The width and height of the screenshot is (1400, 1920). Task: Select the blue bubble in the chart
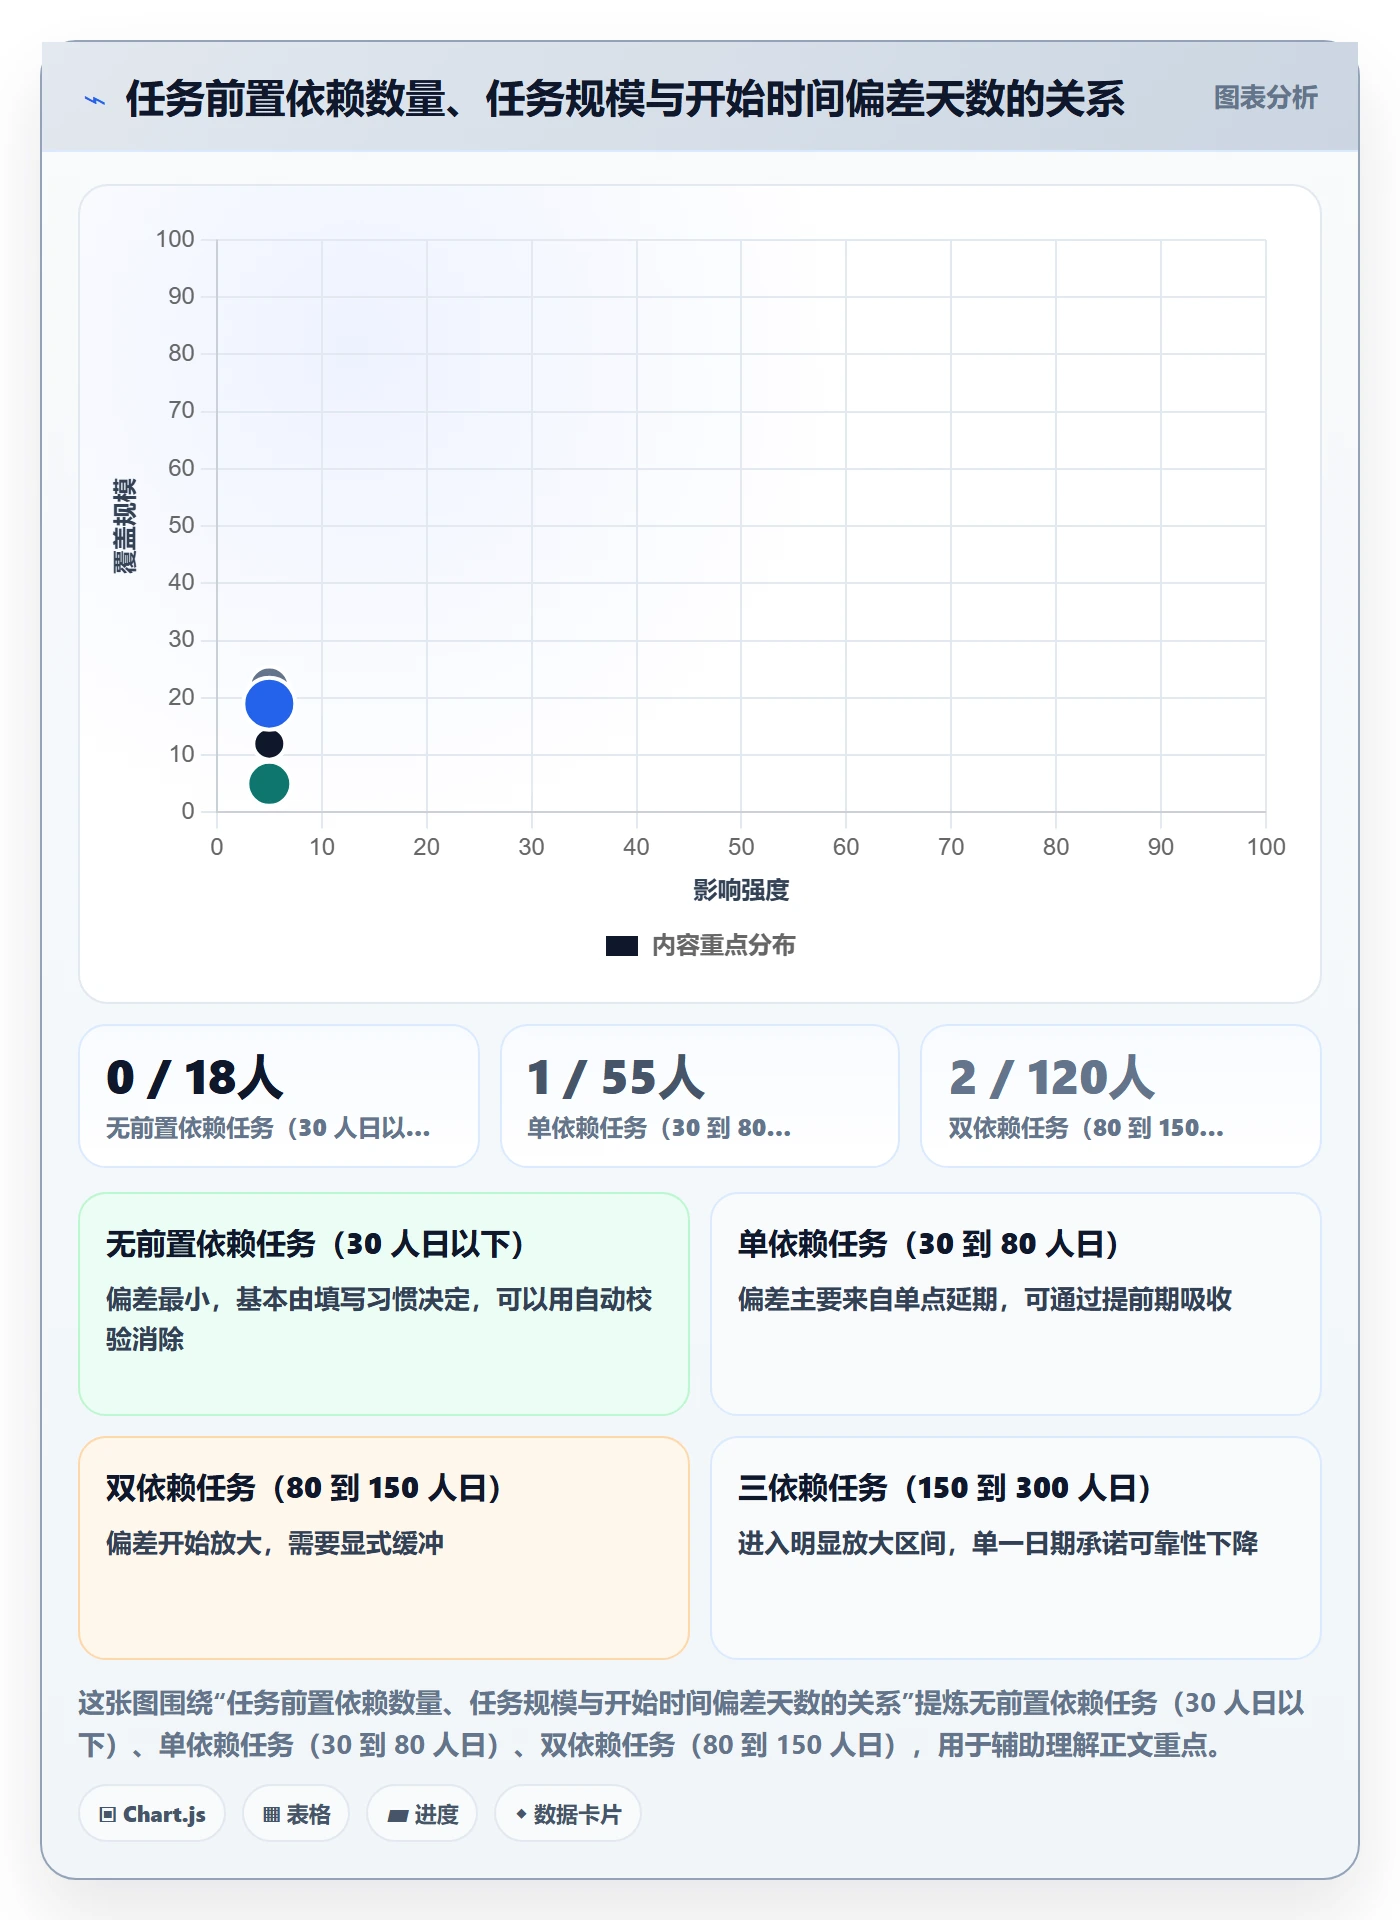(x=269, y=704)
